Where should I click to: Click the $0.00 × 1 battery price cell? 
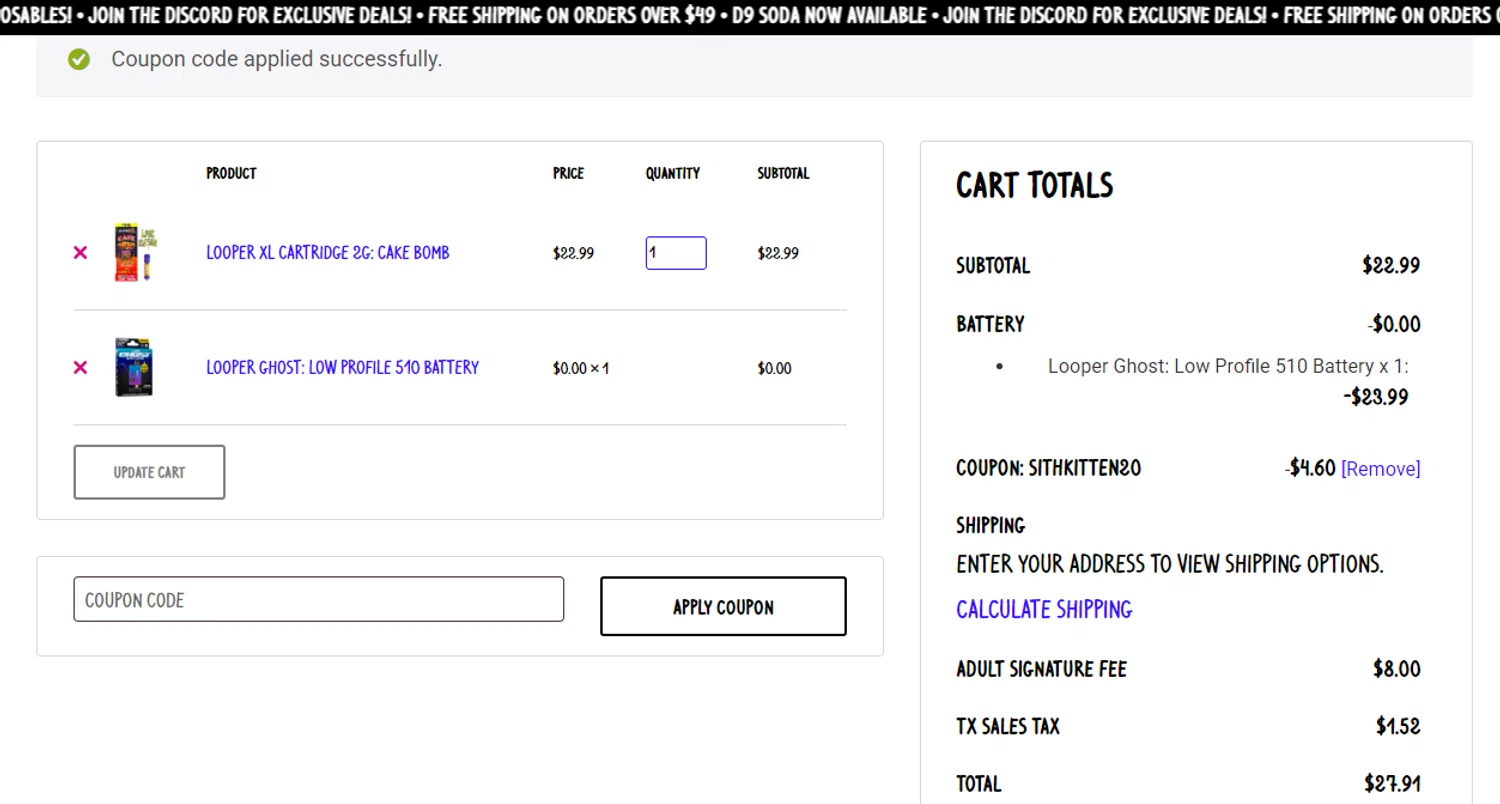pos(581,368)
